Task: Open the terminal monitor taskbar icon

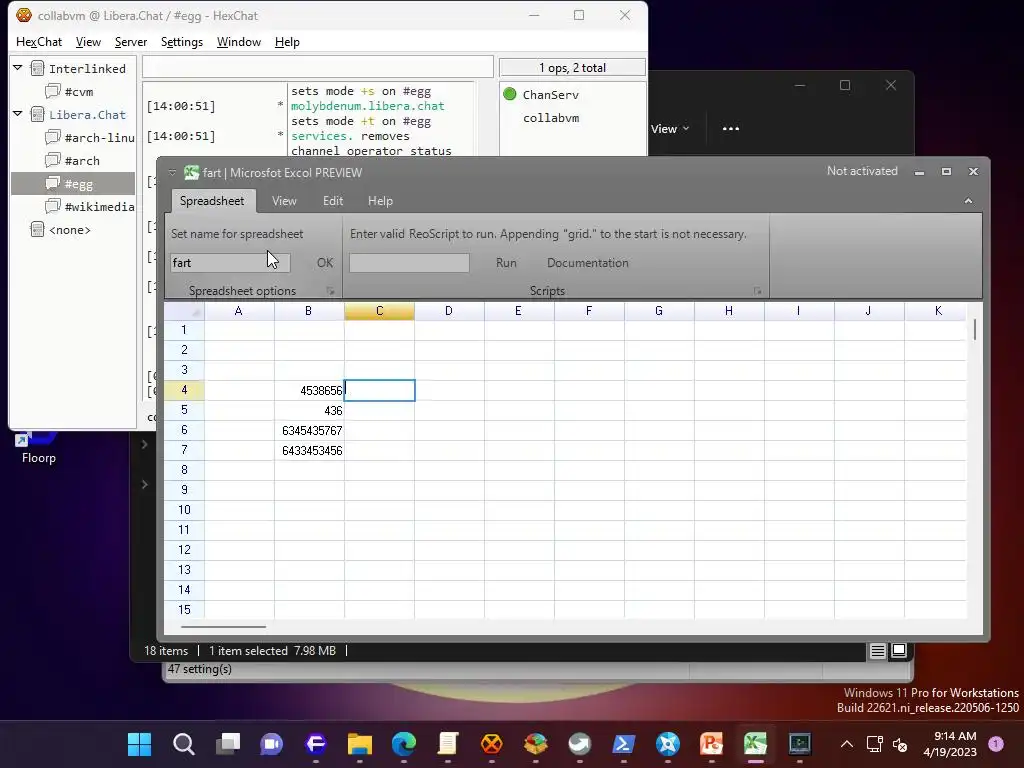Action: (799, 744)
